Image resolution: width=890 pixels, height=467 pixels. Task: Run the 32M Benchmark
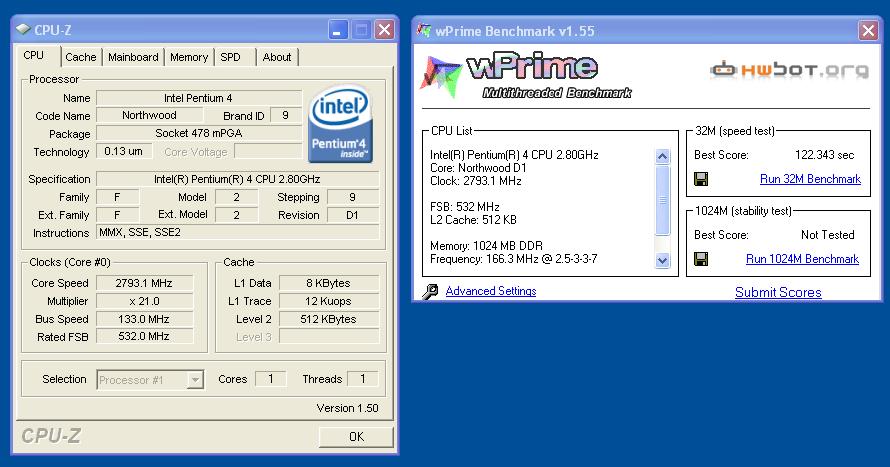coord(810,179)
